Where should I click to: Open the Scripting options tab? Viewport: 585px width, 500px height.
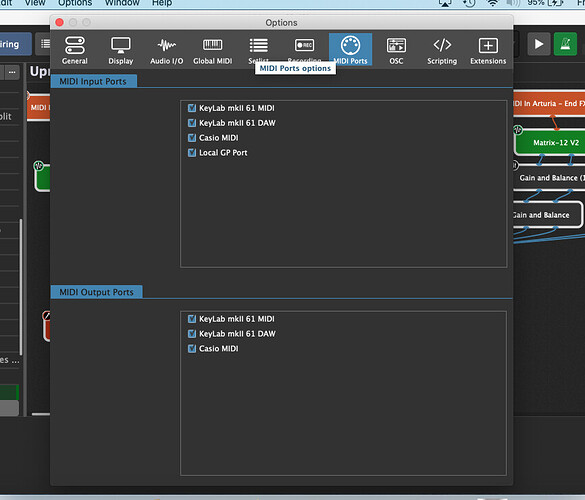(442, 50)
